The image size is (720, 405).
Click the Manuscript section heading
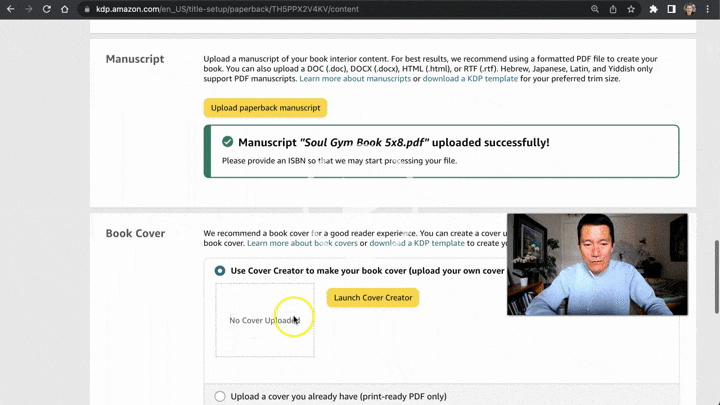(x=135, y=59)
